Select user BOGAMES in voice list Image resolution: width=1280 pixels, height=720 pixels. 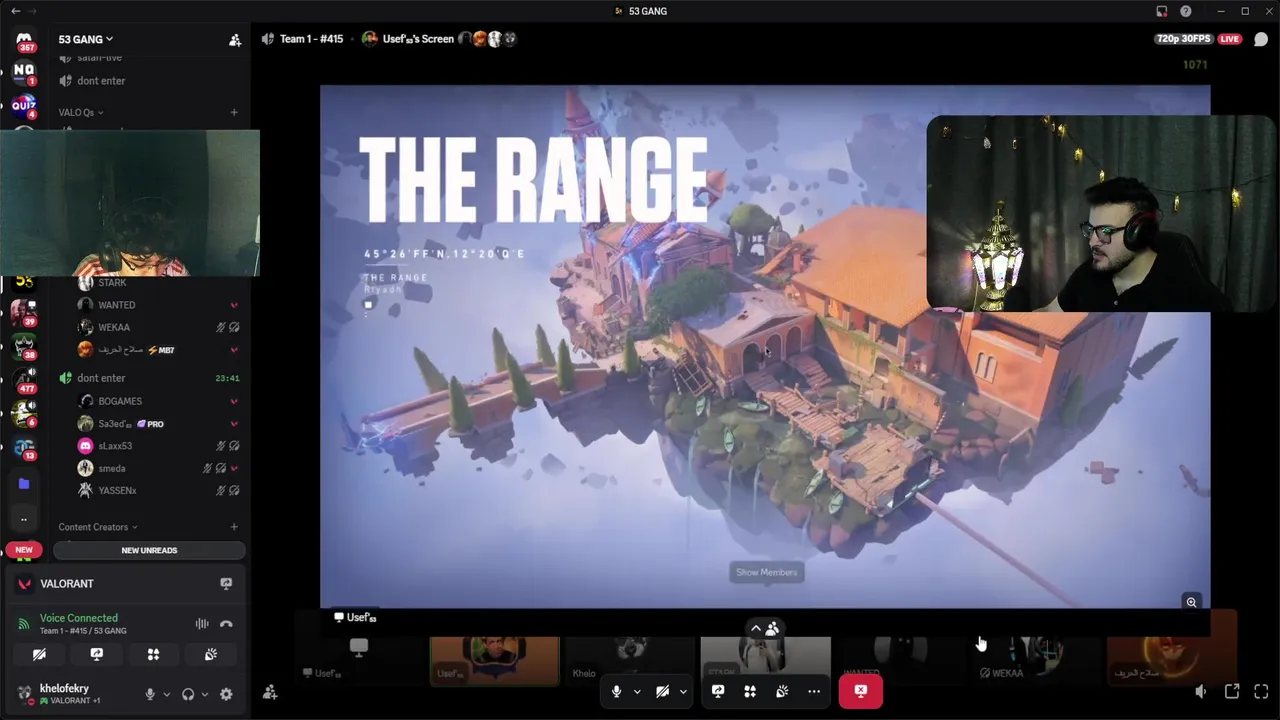(x=120, y=401)
